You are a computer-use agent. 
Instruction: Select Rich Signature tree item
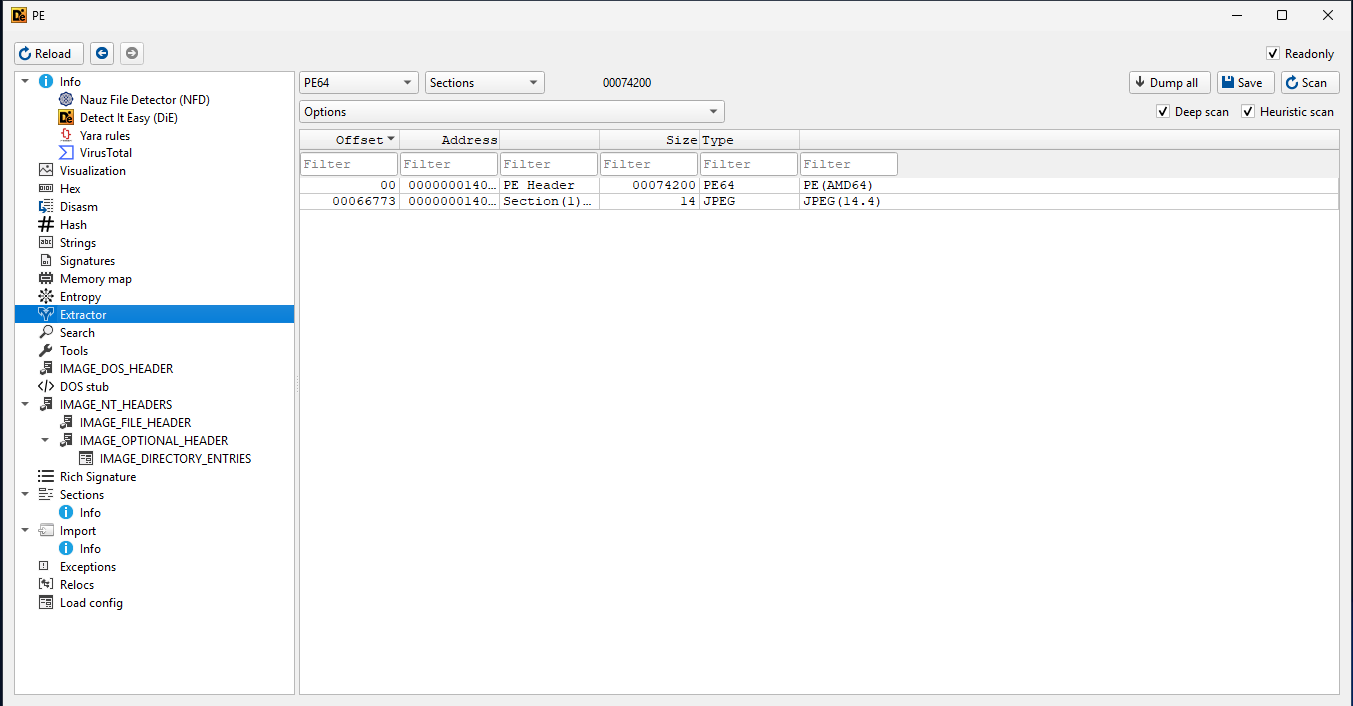(97, 477)
